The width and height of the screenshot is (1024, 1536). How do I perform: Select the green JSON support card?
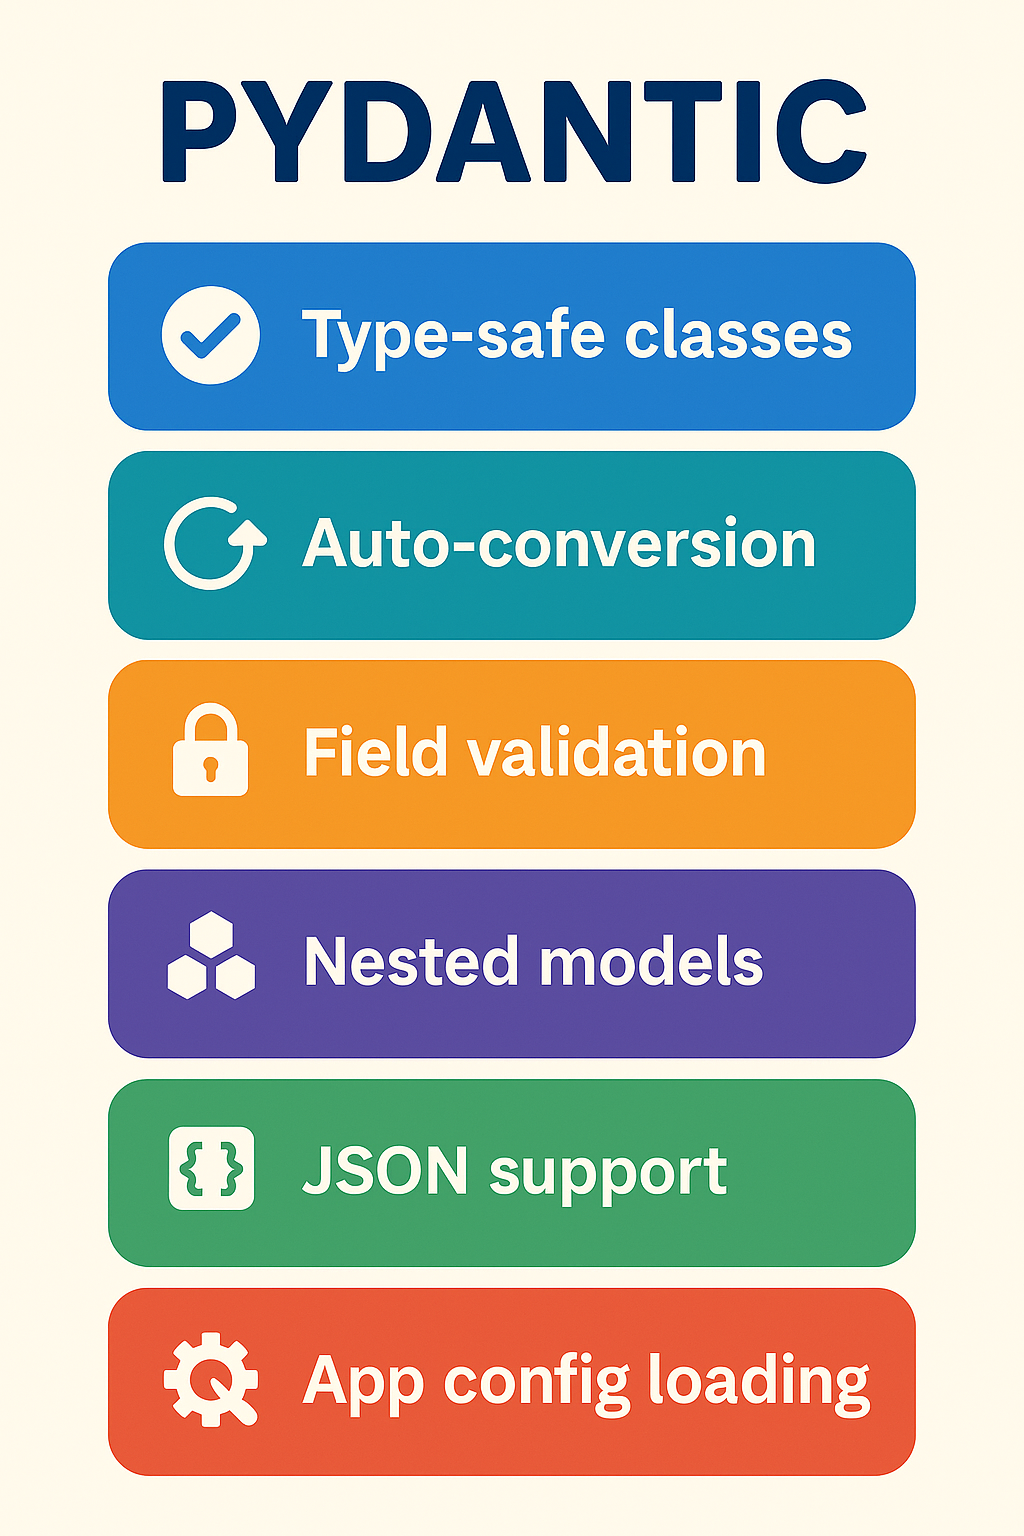coord(512,1173)
